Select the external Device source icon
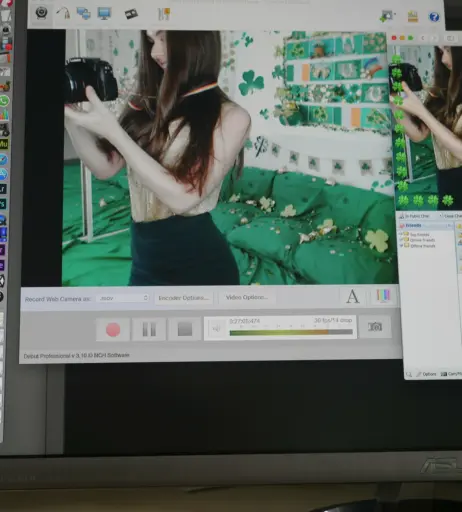Screen dimensions: 462x512 [x=63, y=14]
